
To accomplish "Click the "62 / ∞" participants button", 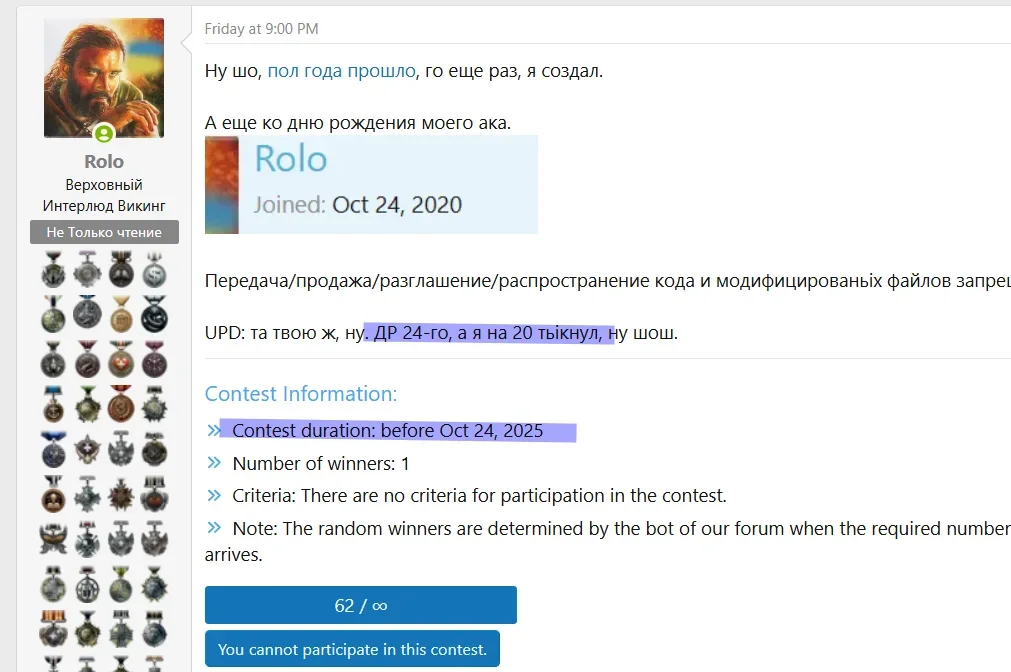I will [360, 605].
